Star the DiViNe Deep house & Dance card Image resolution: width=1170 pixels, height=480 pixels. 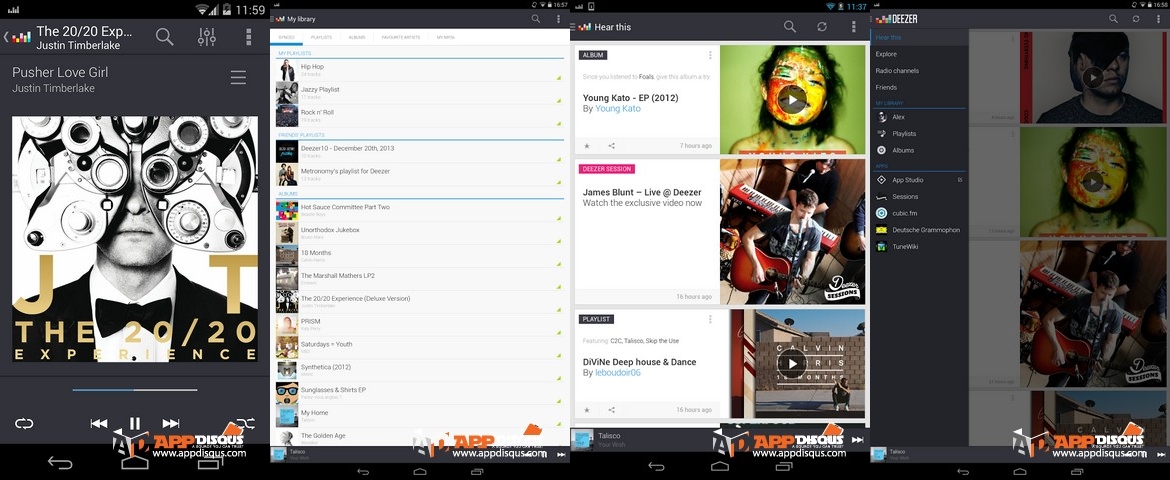pos(587,410)
